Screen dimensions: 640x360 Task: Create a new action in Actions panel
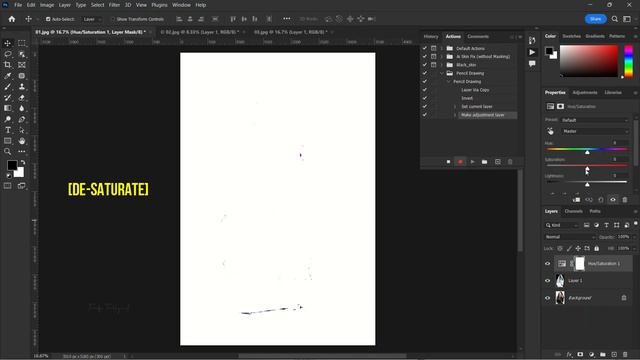coord(498,162)
